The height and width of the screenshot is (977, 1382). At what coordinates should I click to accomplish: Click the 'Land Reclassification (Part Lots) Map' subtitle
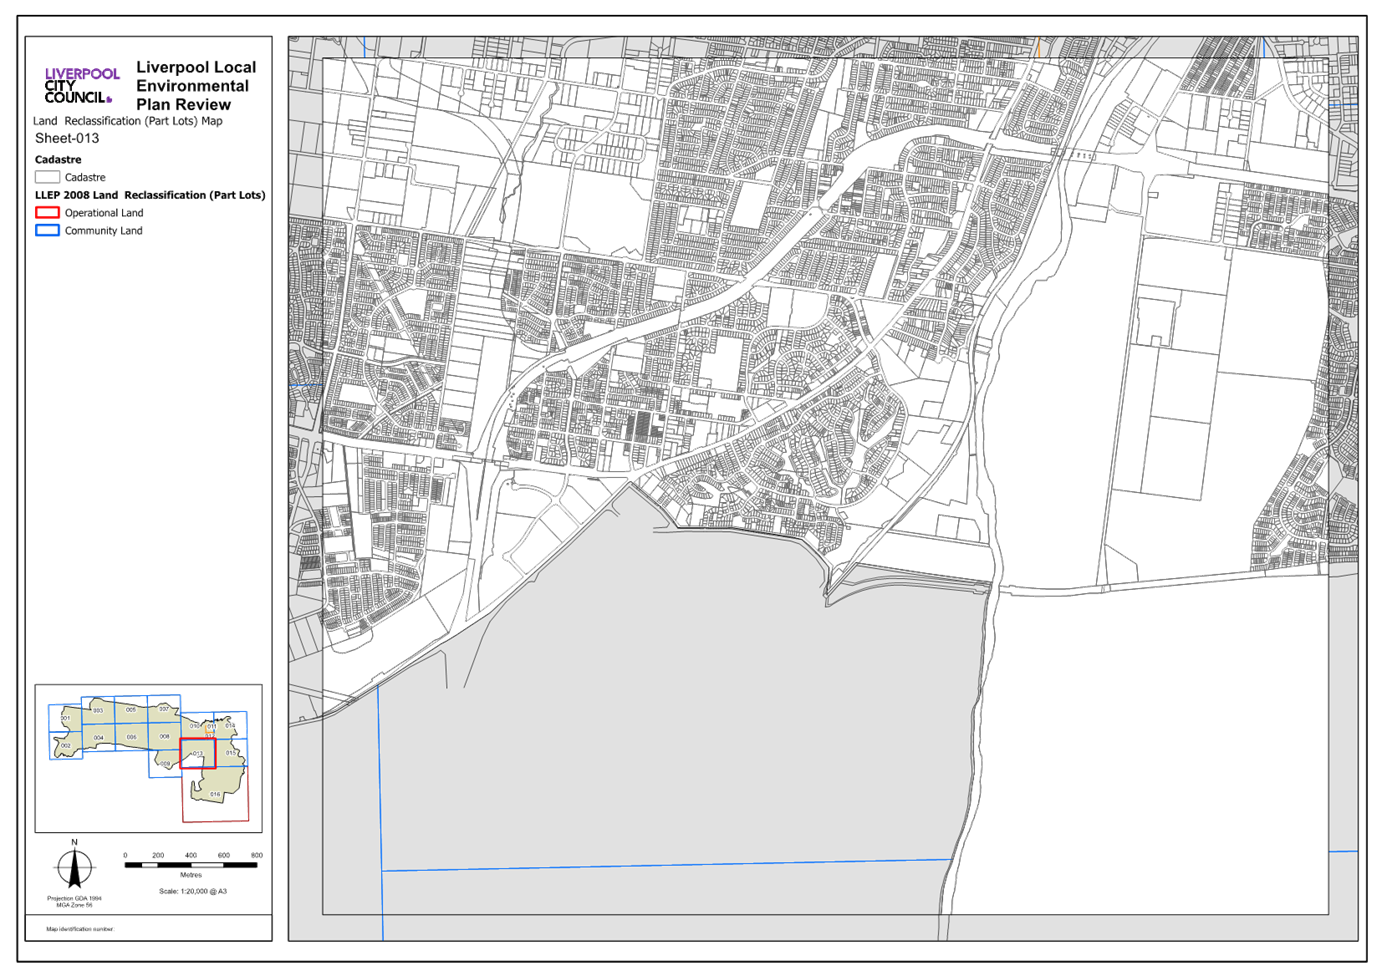[128, 120]
